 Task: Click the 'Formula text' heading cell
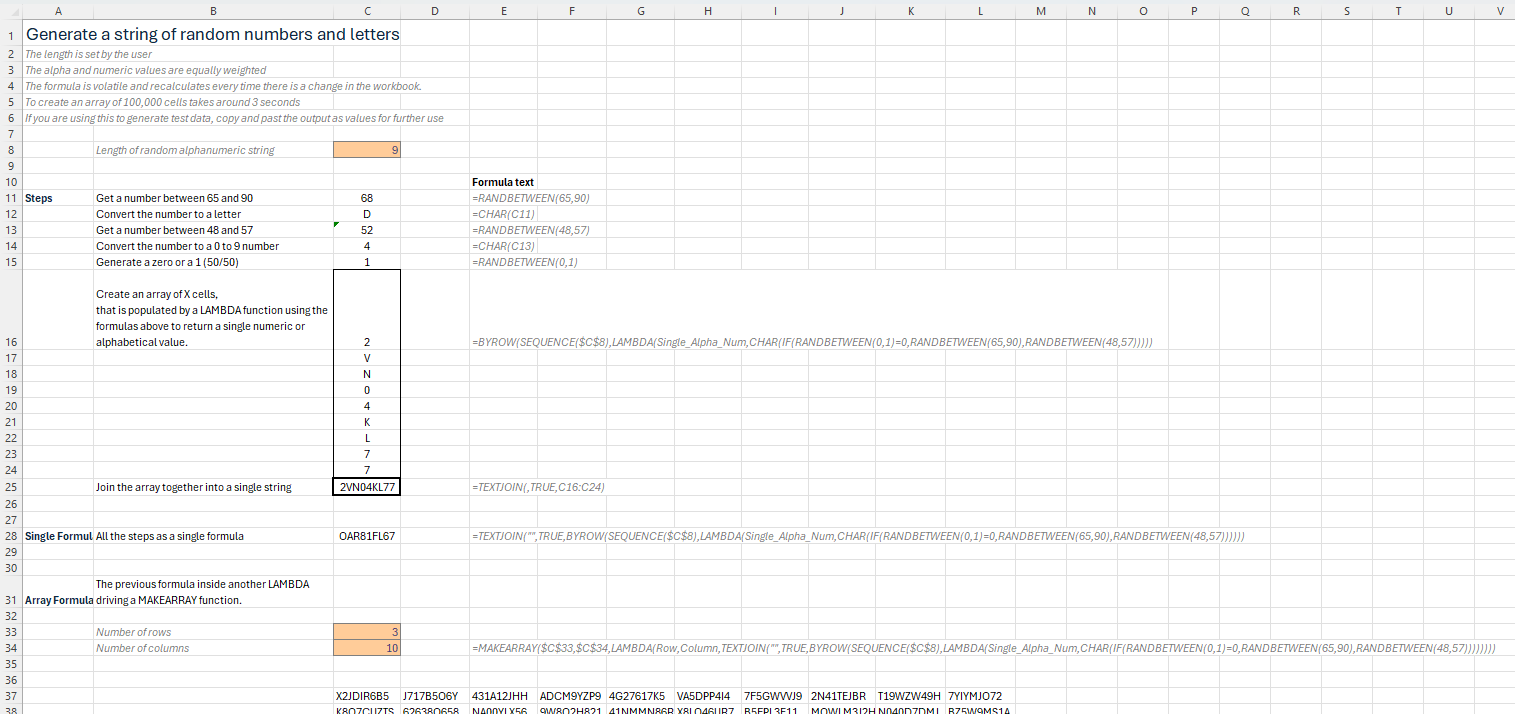pos(503,182)
